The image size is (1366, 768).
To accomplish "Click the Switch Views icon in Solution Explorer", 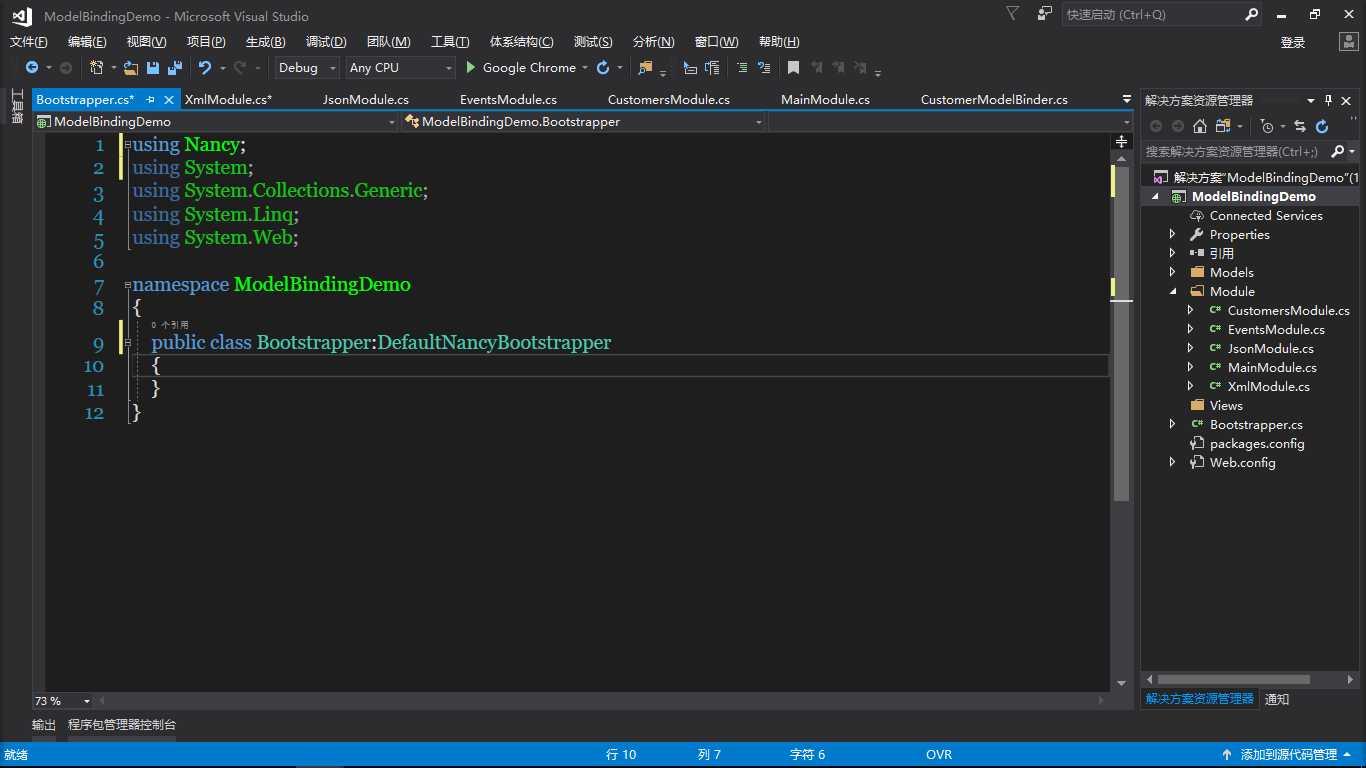I will [1223, 126].
